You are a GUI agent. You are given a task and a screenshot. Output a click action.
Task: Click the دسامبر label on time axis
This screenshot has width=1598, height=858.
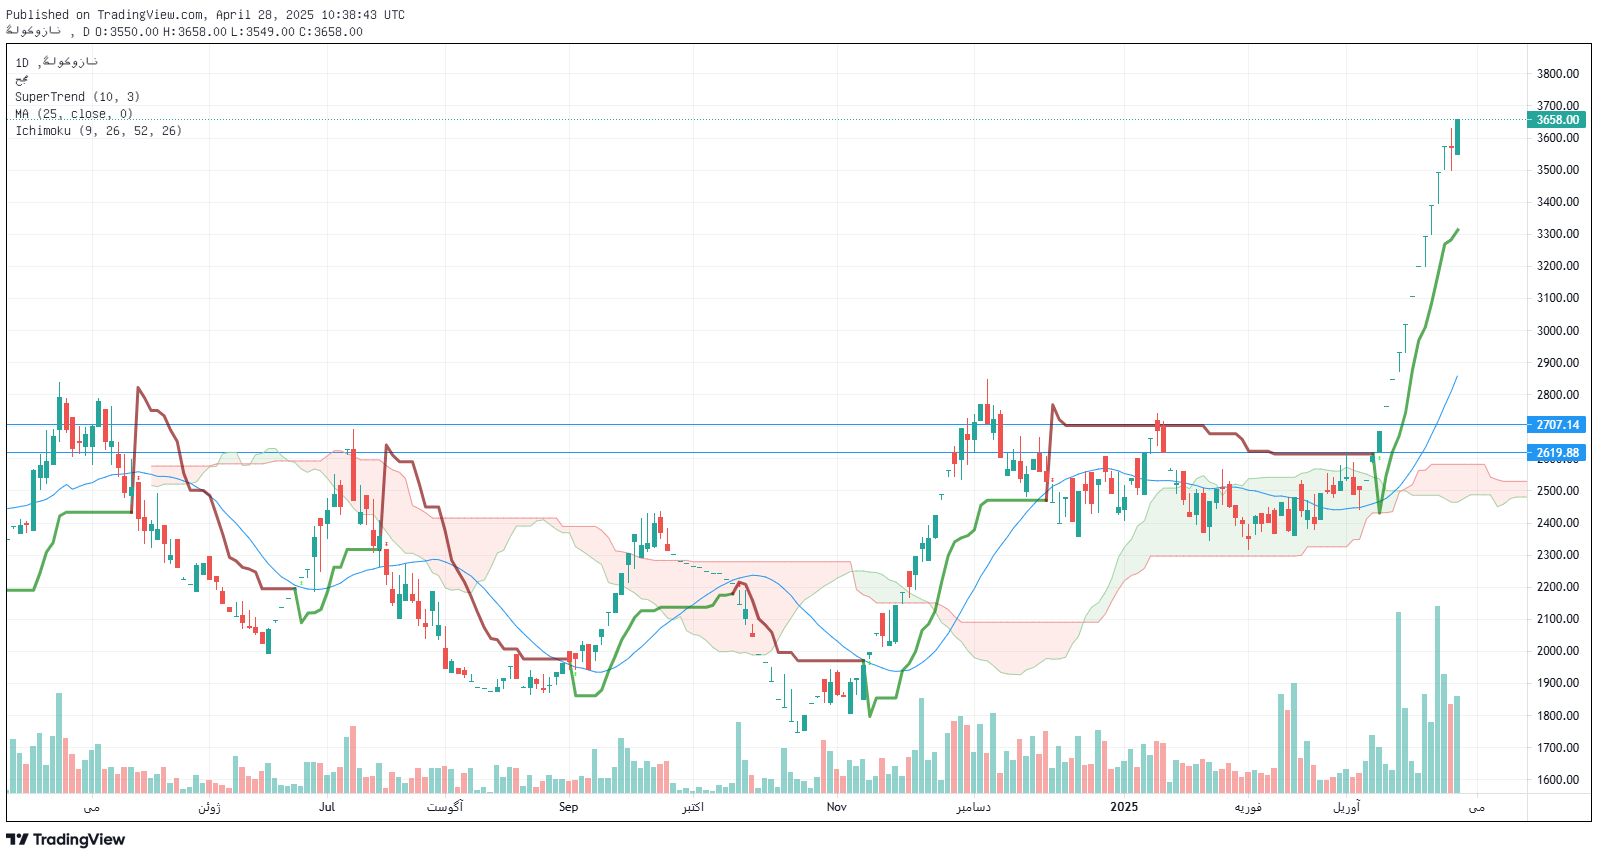pyautogui.click(x=973, y=807)
